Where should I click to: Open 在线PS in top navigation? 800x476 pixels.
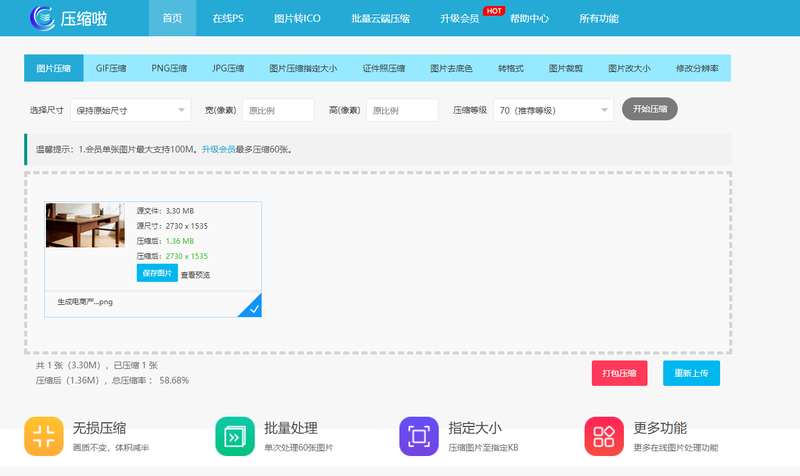[x=228, y=18]
